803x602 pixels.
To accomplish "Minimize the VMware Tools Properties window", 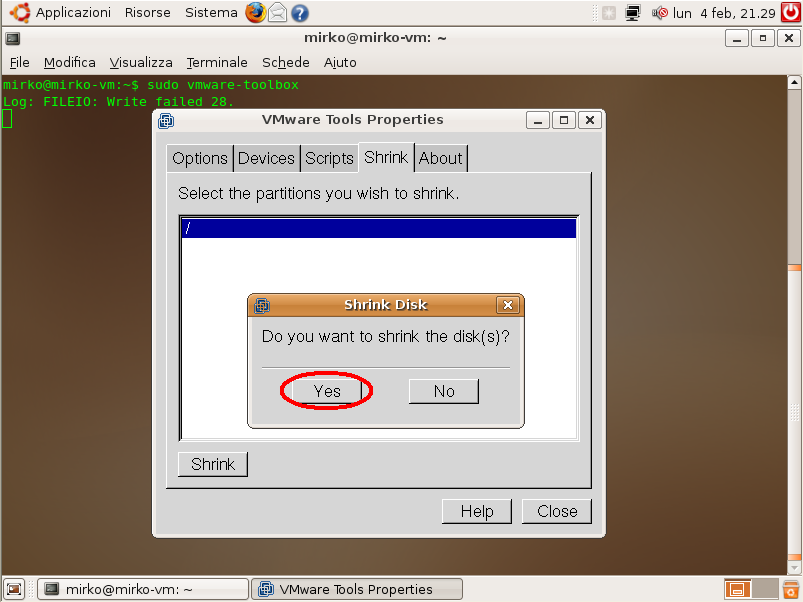I will pos(538,120).
